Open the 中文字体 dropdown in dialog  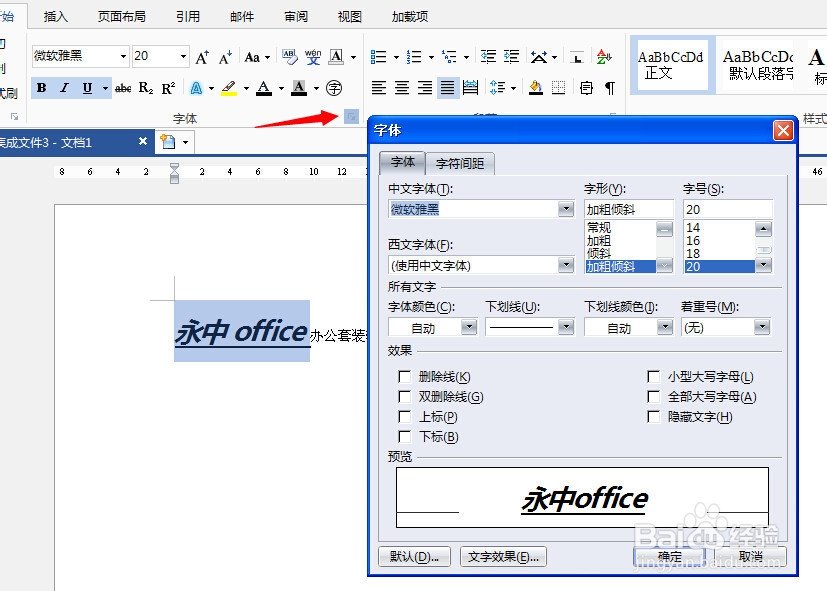(566, 209)
